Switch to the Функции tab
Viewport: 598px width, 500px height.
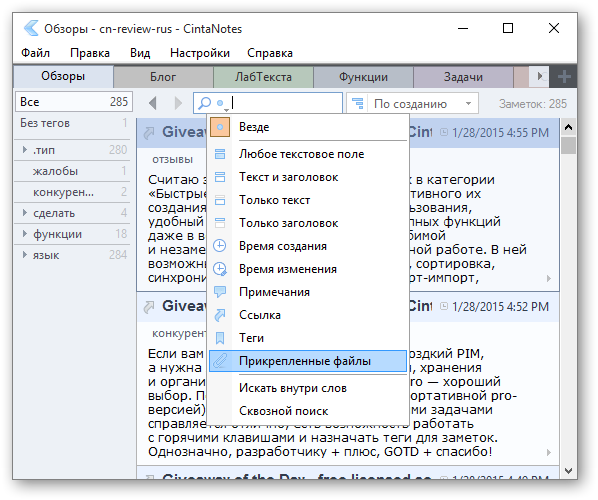363,77
